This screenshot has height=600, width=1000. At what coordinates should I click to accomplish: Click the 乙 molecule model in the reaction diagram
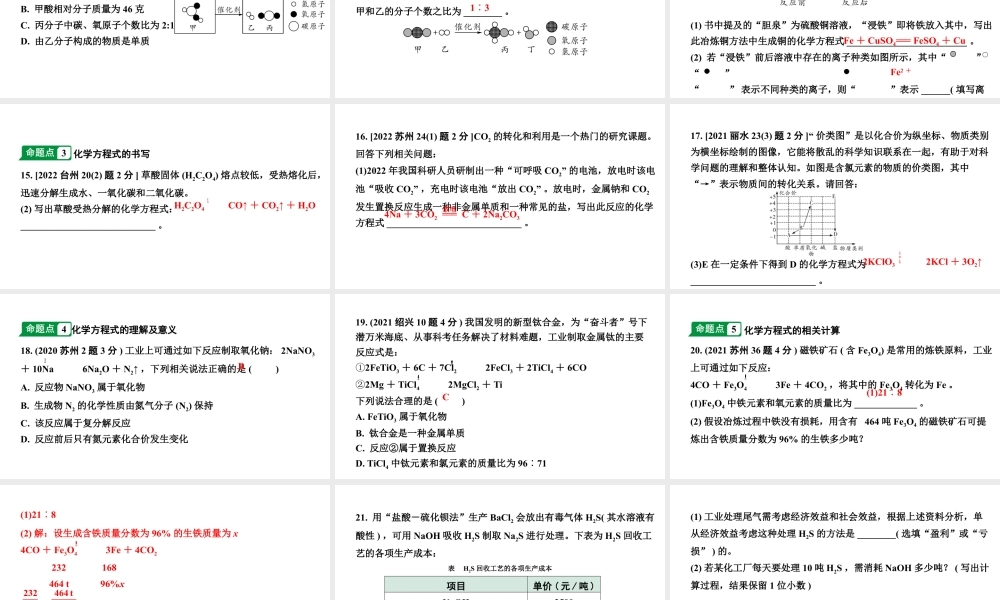click(445, 32)
